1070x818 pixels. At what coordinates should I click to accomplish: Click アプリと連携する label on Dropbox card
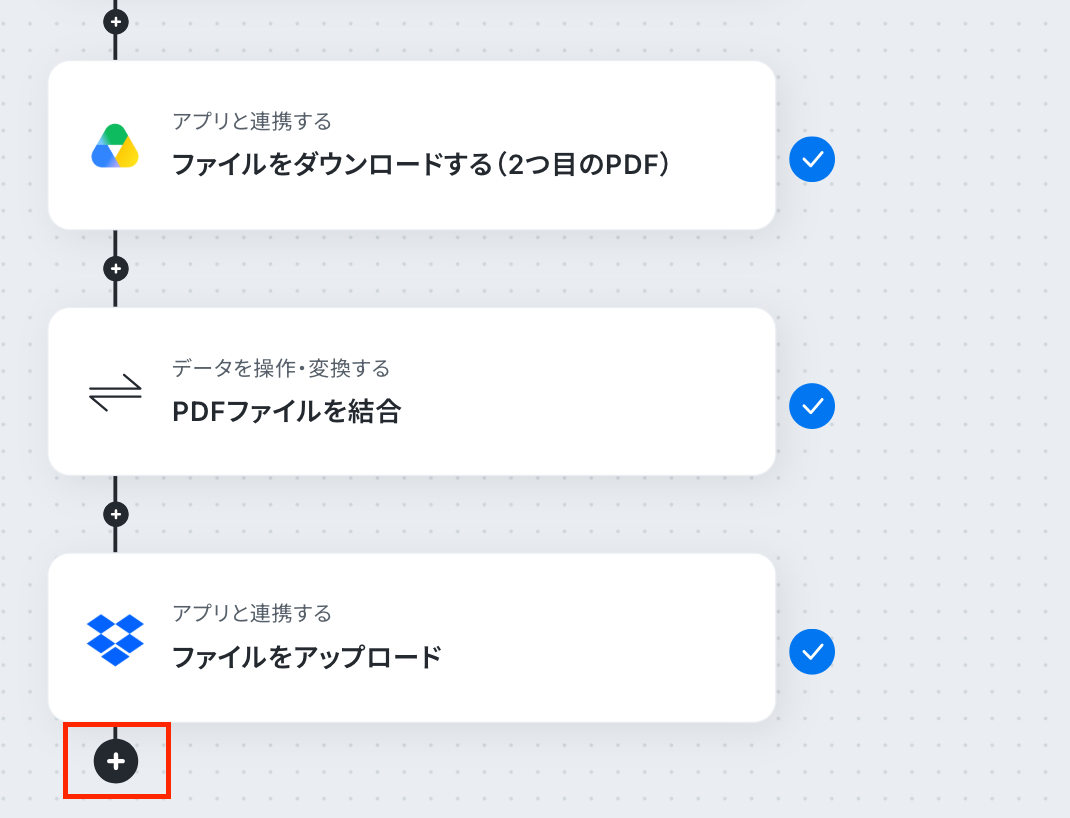tap(252, 613)
